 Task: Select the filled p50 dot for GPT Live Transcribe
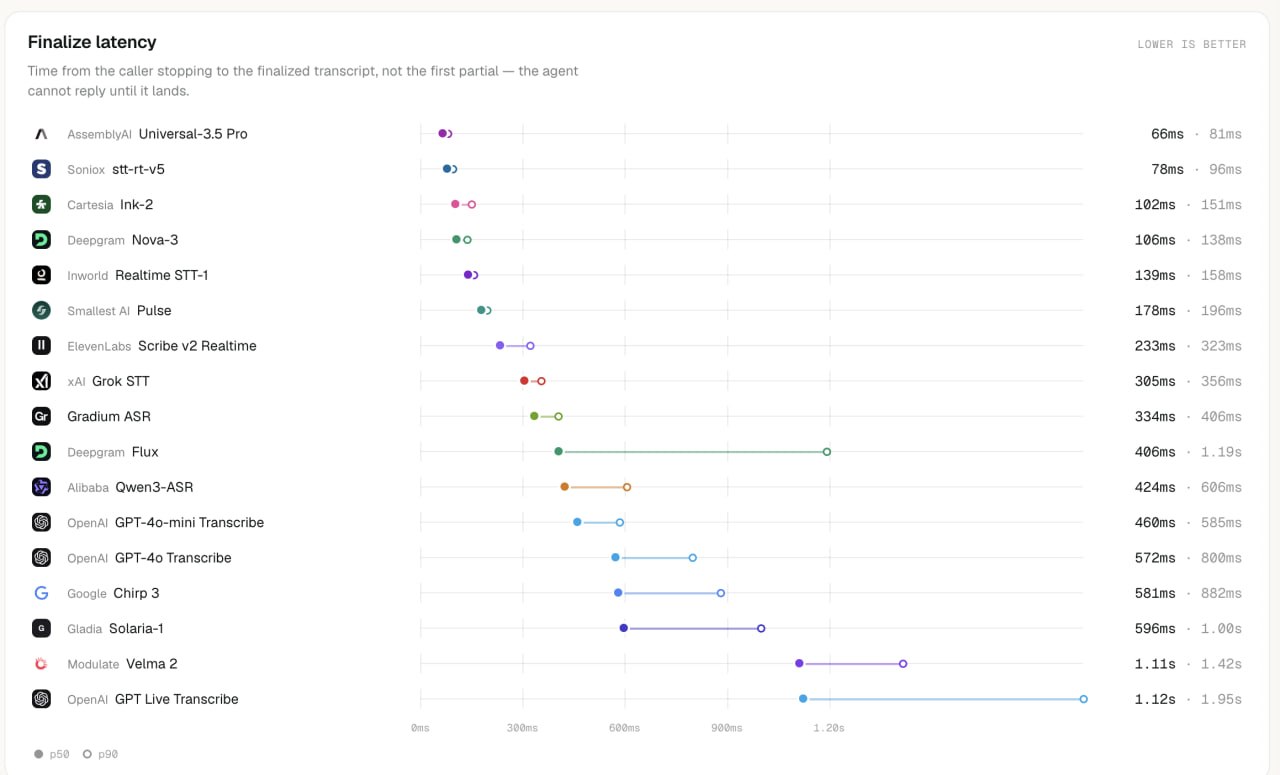tap(803, 699)
